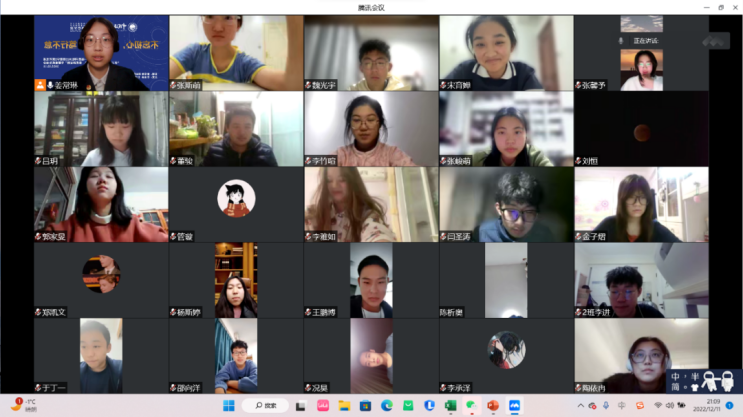Open the date and time flyout

(x=704, y=405)
